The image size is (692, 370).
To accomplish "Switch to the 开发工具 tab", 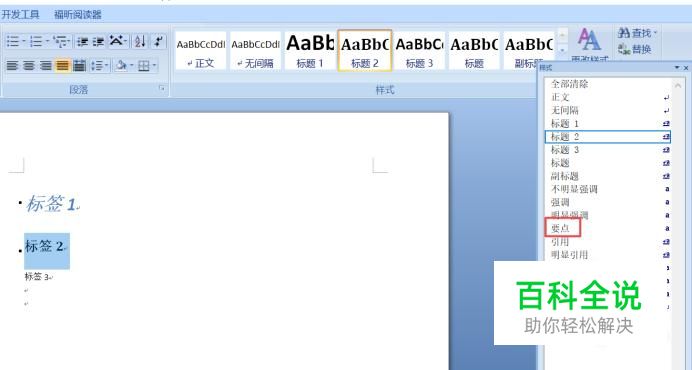I will 20,14.
